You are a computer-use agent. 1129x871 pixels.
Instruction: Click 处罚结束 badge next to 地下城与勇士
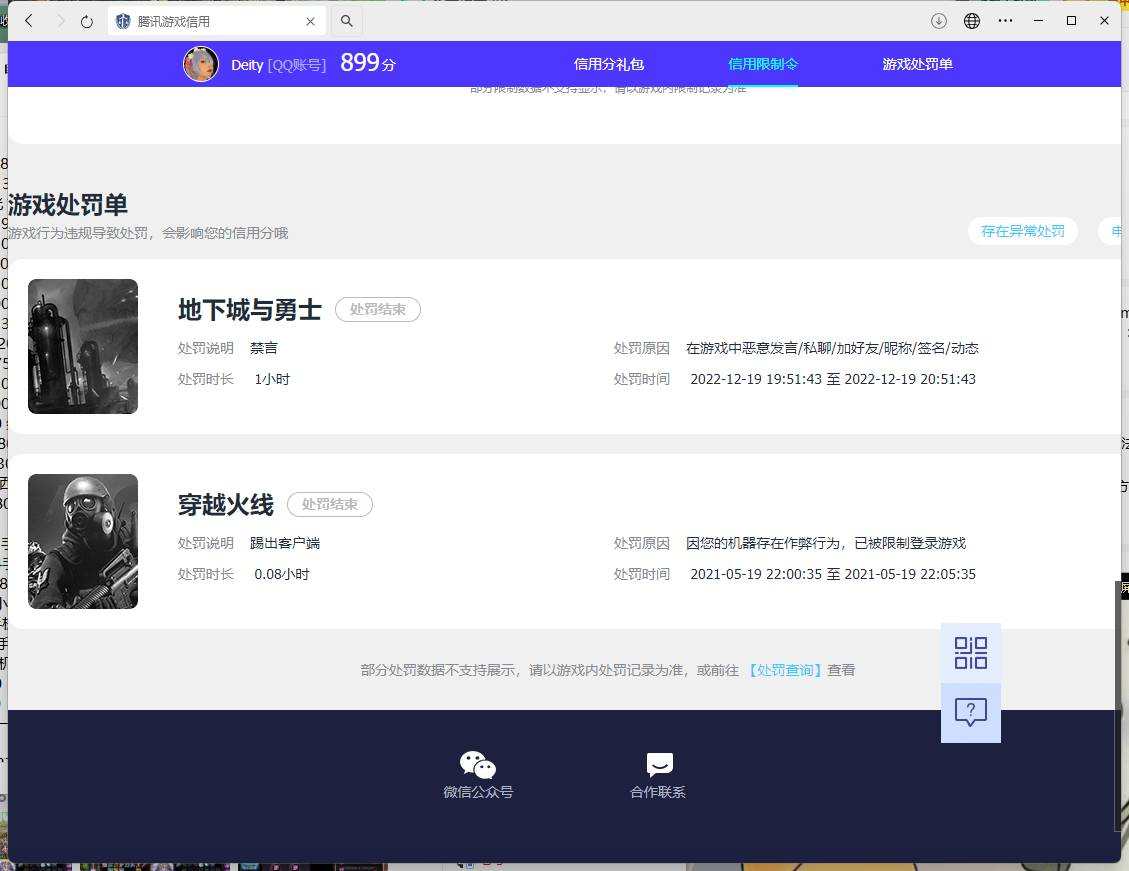[378, 310]
